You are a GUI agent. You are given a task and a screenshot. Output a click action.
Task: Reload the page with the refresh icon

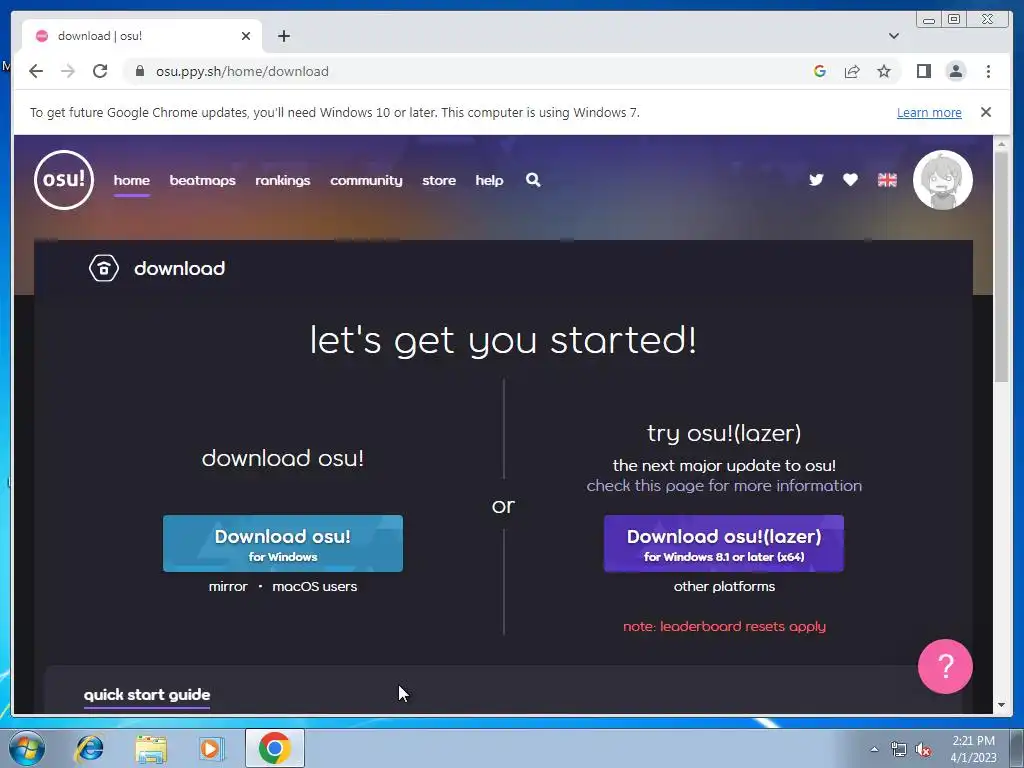[100, 71]
